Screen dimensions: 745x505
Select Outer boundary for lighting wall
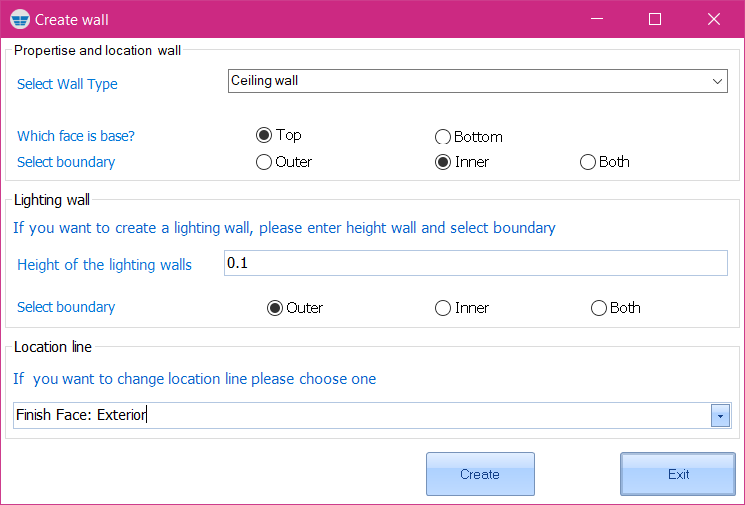click(x=275, y=308)
